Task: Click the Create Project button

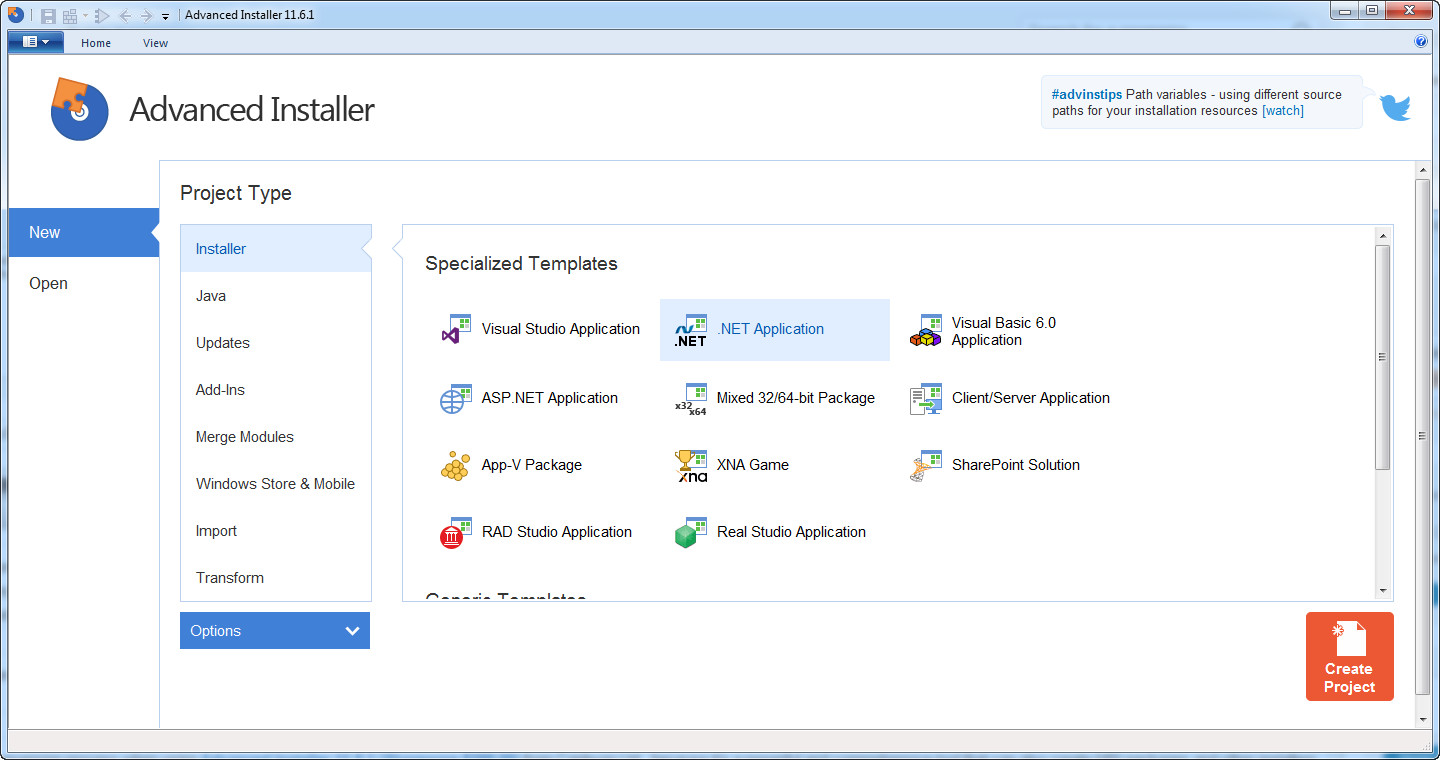Action: 1349,657
